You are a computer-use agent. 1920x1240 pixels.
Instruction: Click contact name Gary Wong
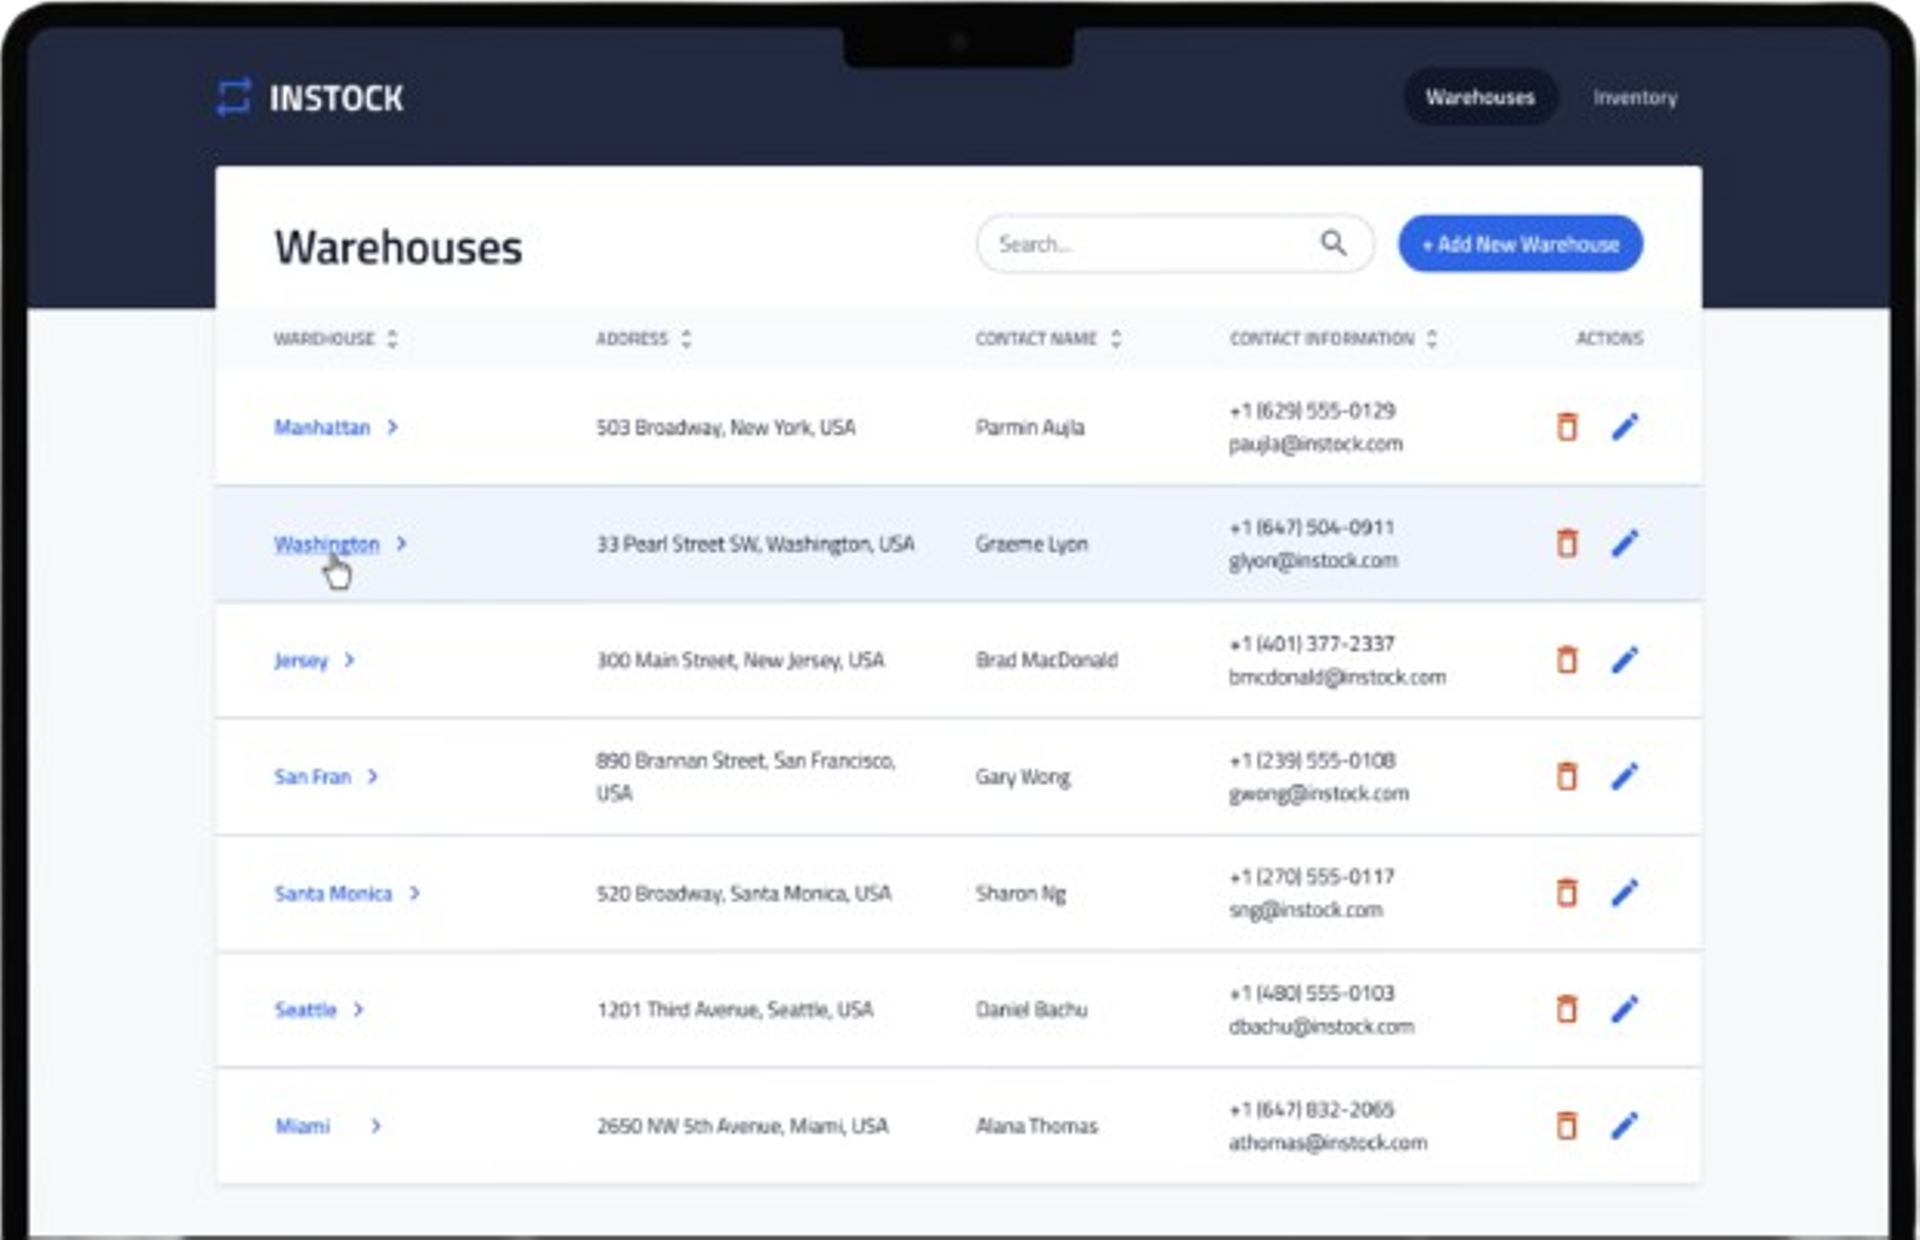point(1023,777)
